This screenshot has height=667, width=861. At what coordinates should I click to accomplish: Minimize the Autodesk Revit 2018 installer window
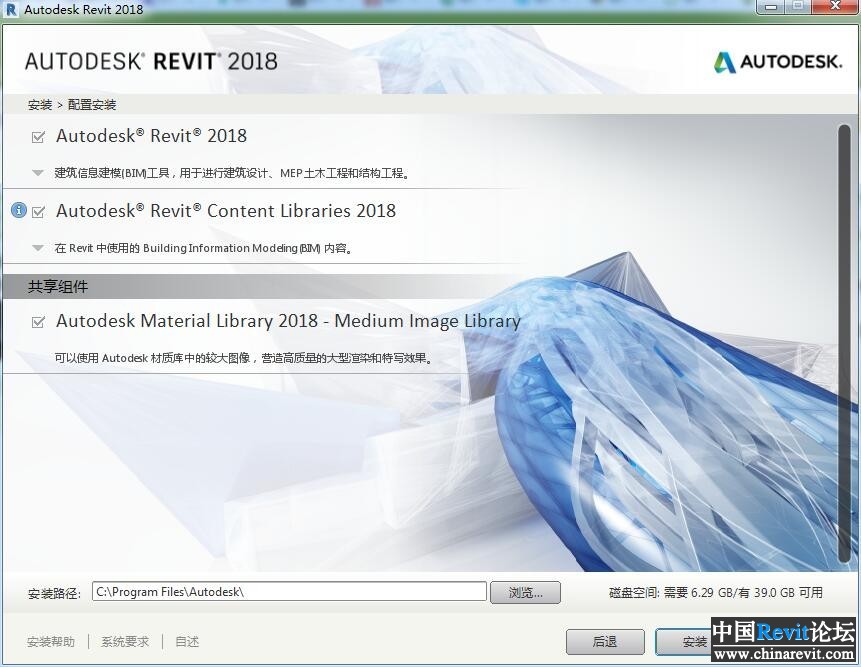[771, 7]
